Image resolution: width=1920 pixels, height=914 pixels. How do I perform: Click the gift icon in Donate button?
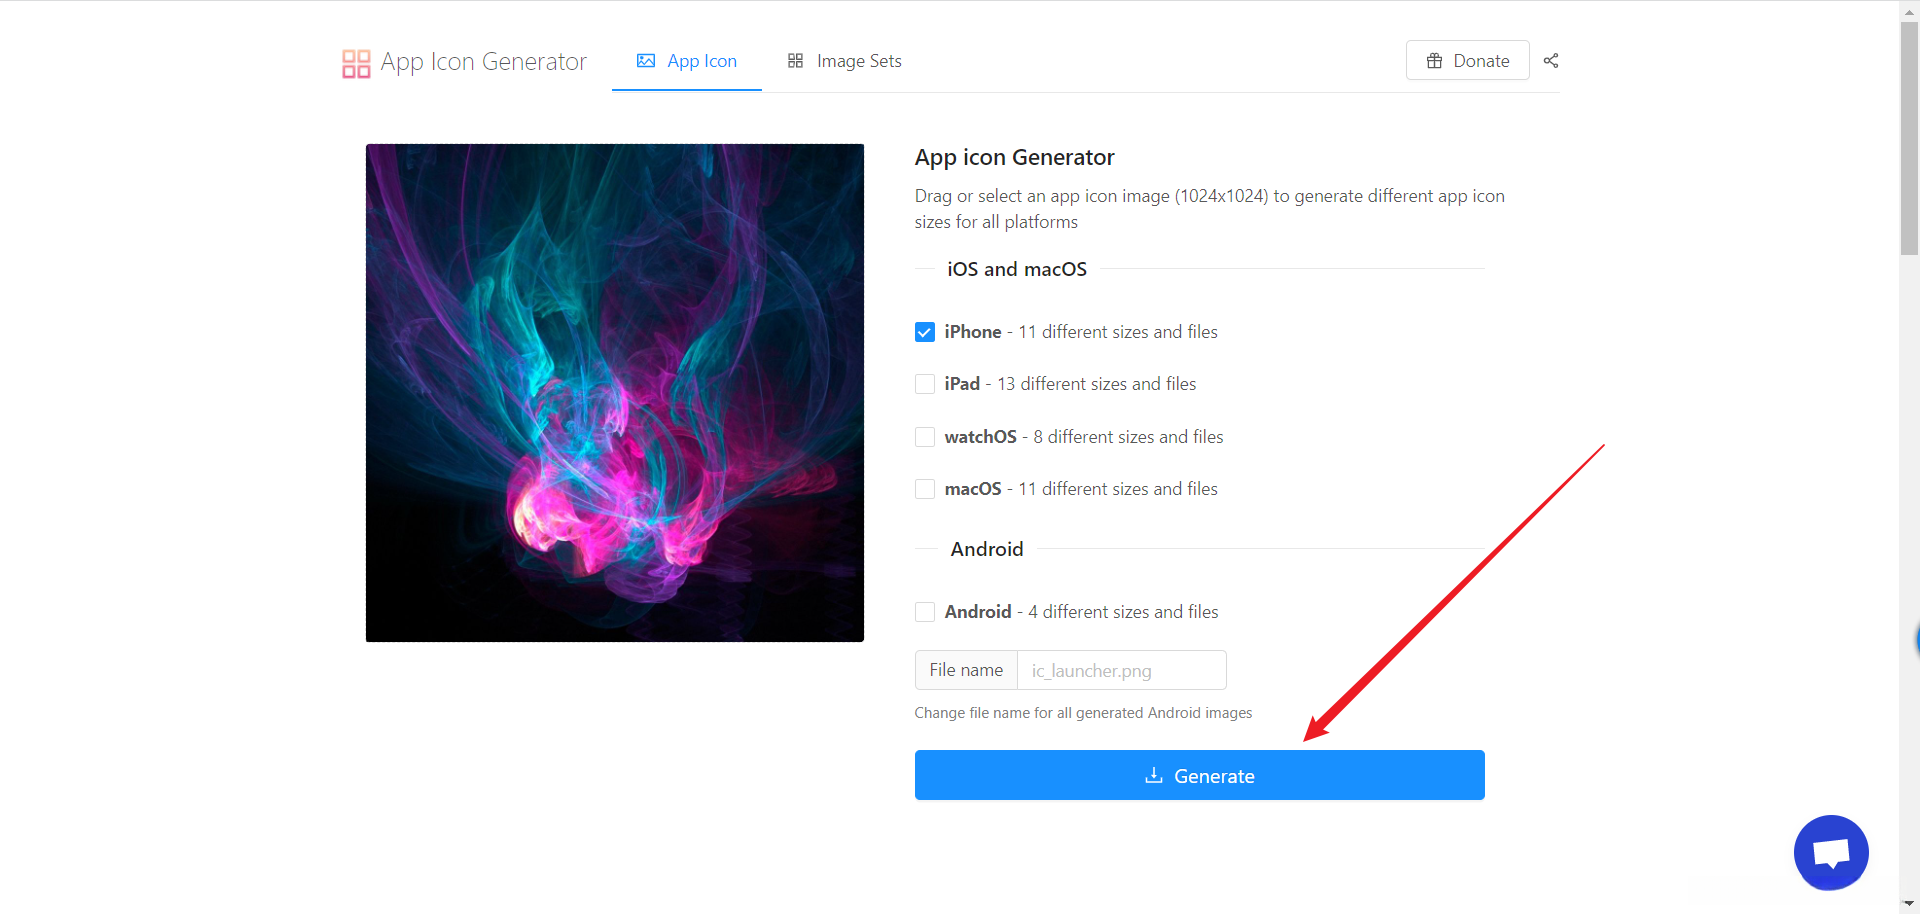[1434, 61]
